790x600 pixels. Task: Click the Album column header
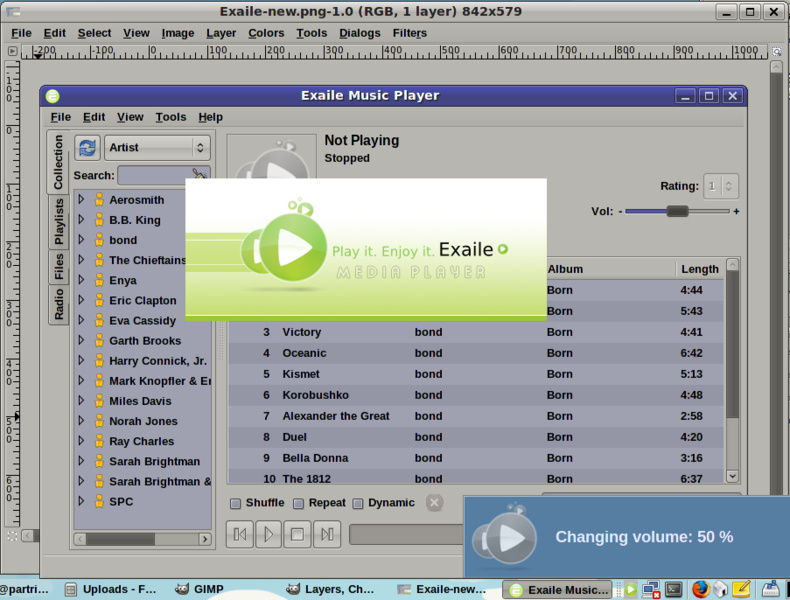610,270
